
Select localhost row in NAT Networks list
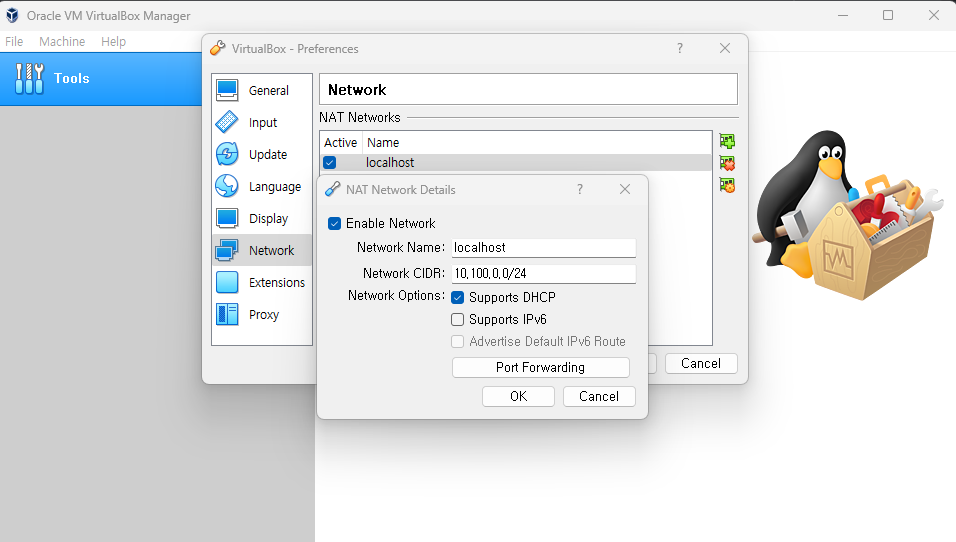coord(516,163)
